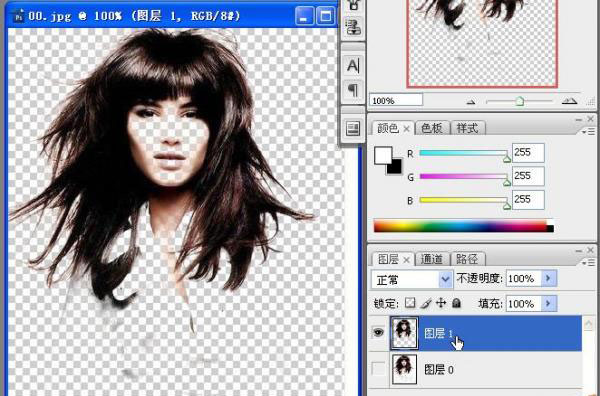Open the Color panel options menu
600x396 pixels.
pyautogui.click(x=588, y=131)
